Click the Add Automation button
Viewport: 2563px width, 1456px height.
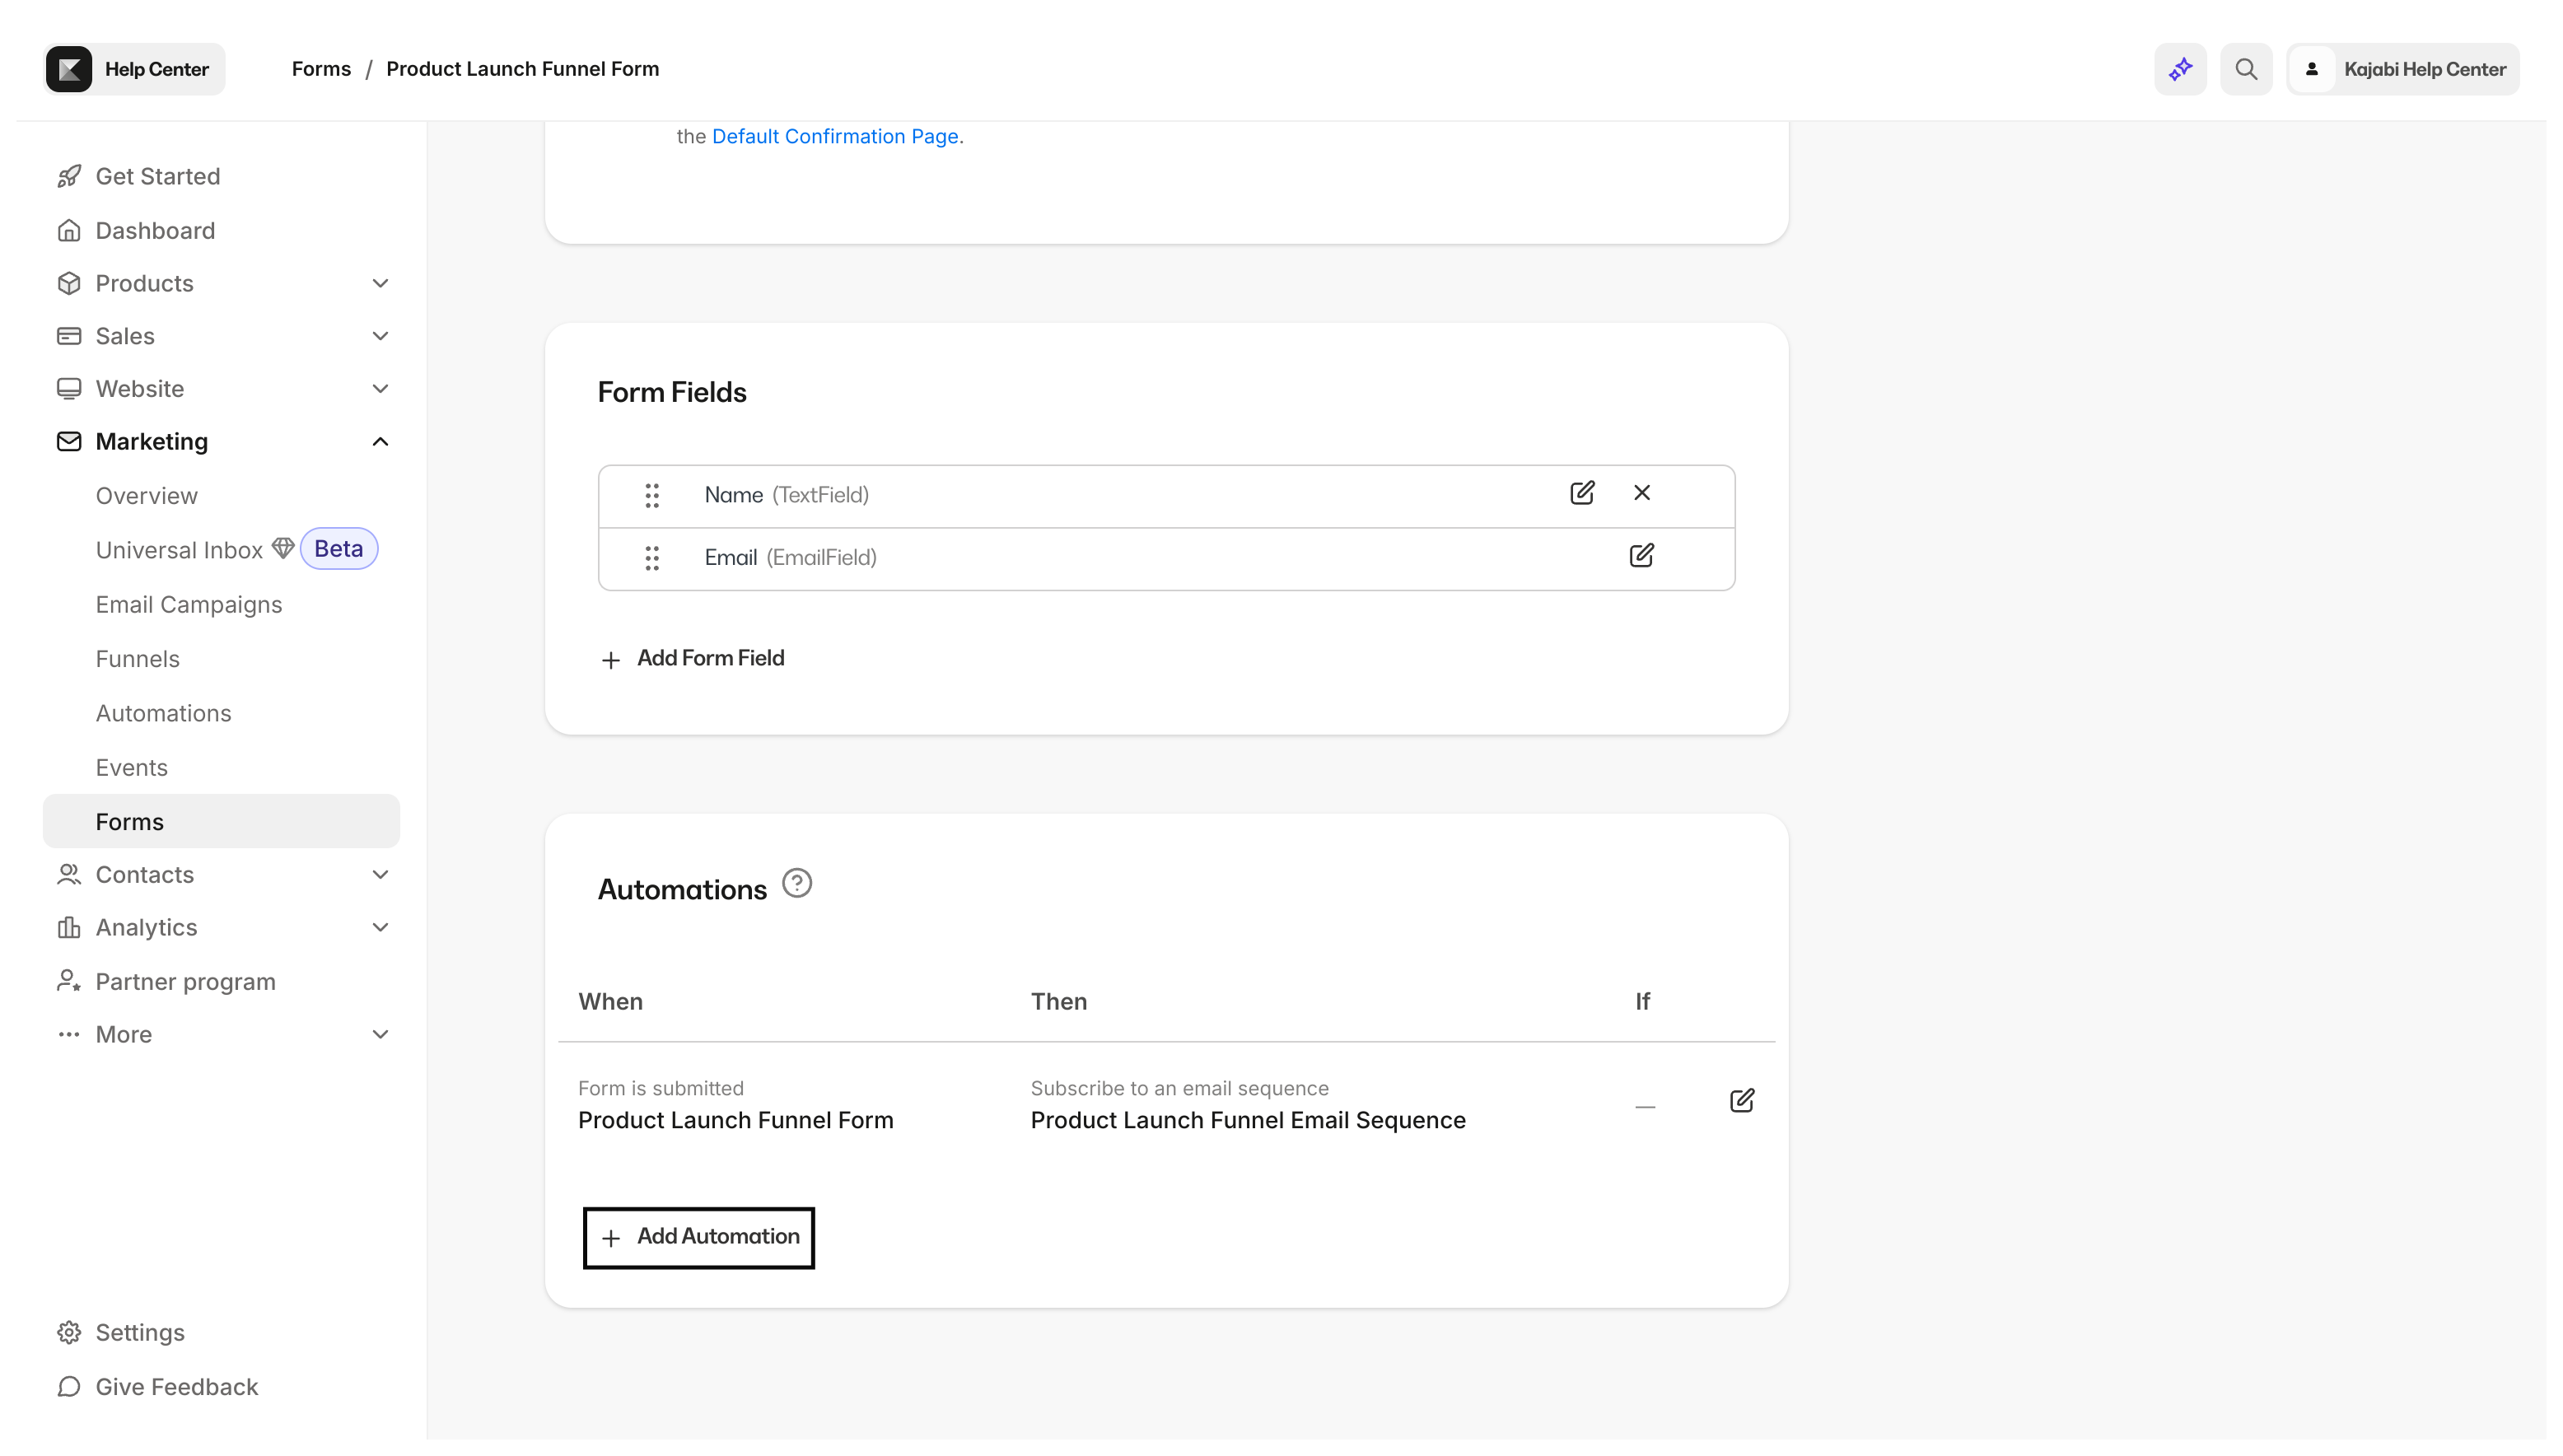(698, 1237)
